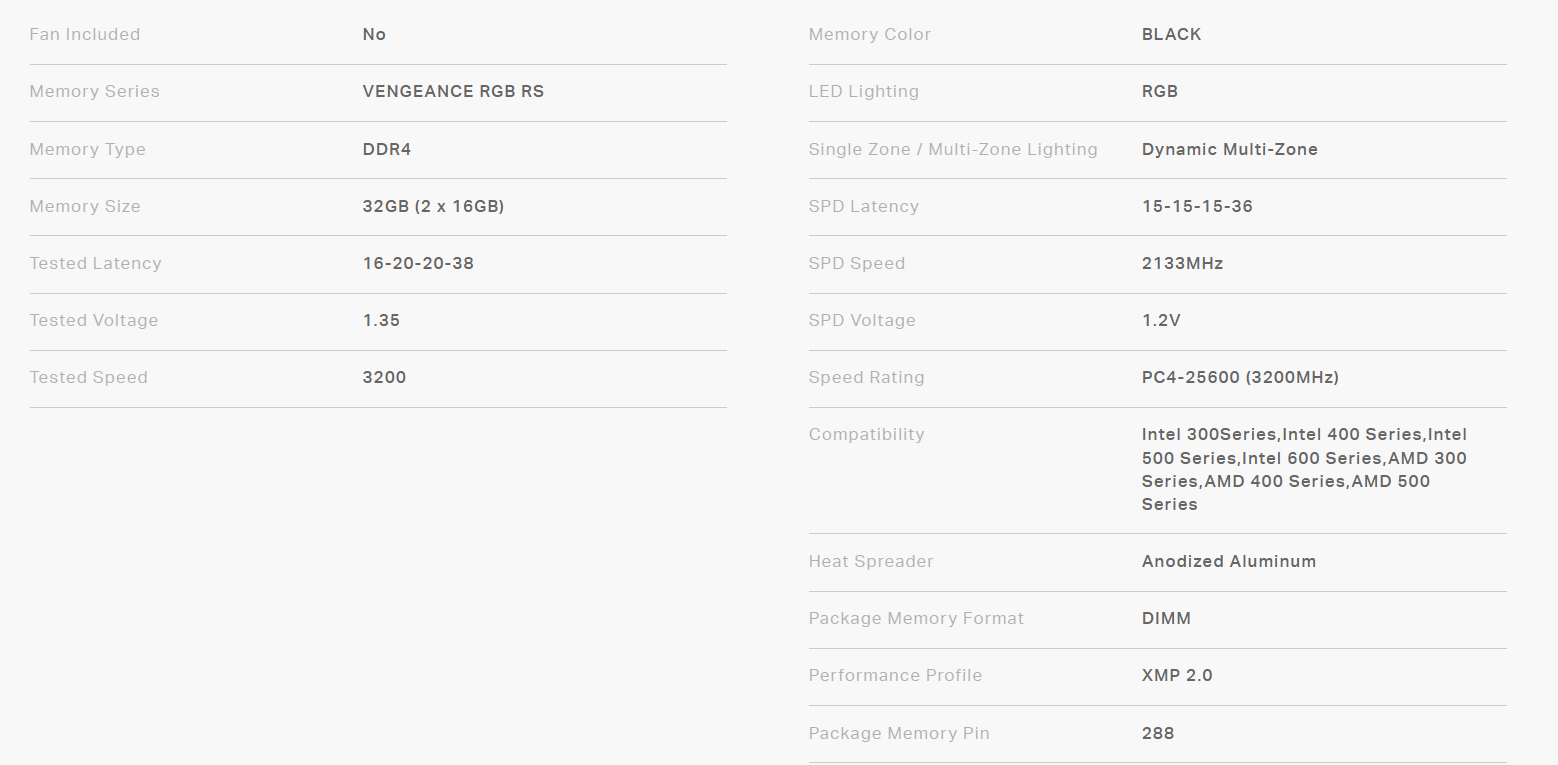Click the Package Memory Format DIMM value
Image resolution: width=1558 pixels, height=765 pixels.
click(1166, 618)
